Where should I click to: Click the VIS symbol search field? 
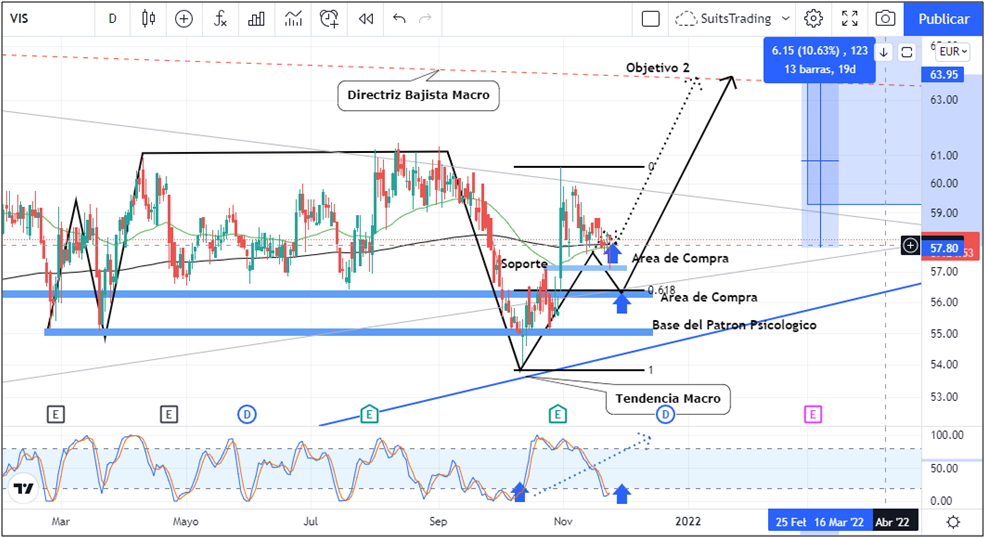40,18
